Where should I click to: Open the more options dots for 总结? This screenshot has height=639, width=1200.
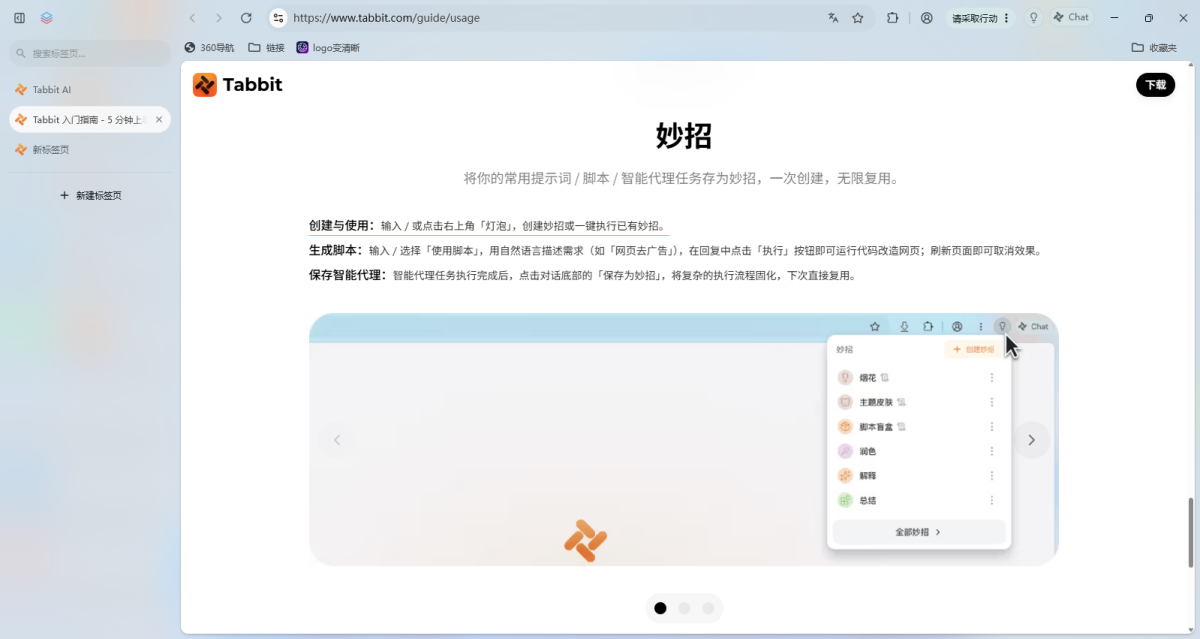(x=992, y=500)
